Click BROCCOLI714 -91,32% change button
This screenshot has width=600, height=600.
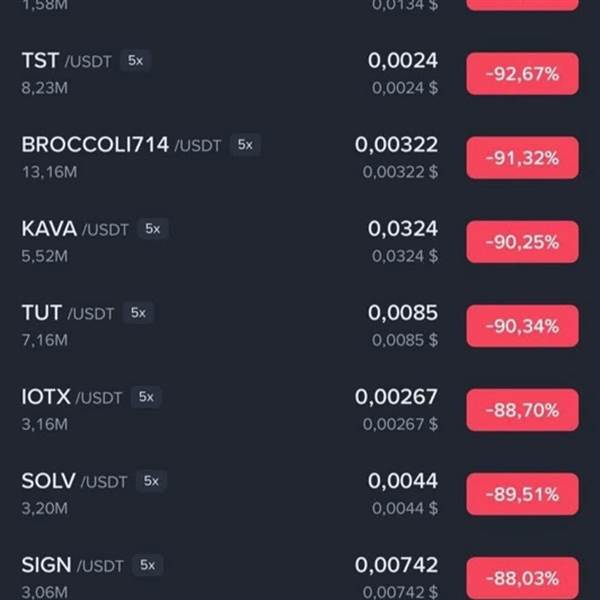(522, 158)
